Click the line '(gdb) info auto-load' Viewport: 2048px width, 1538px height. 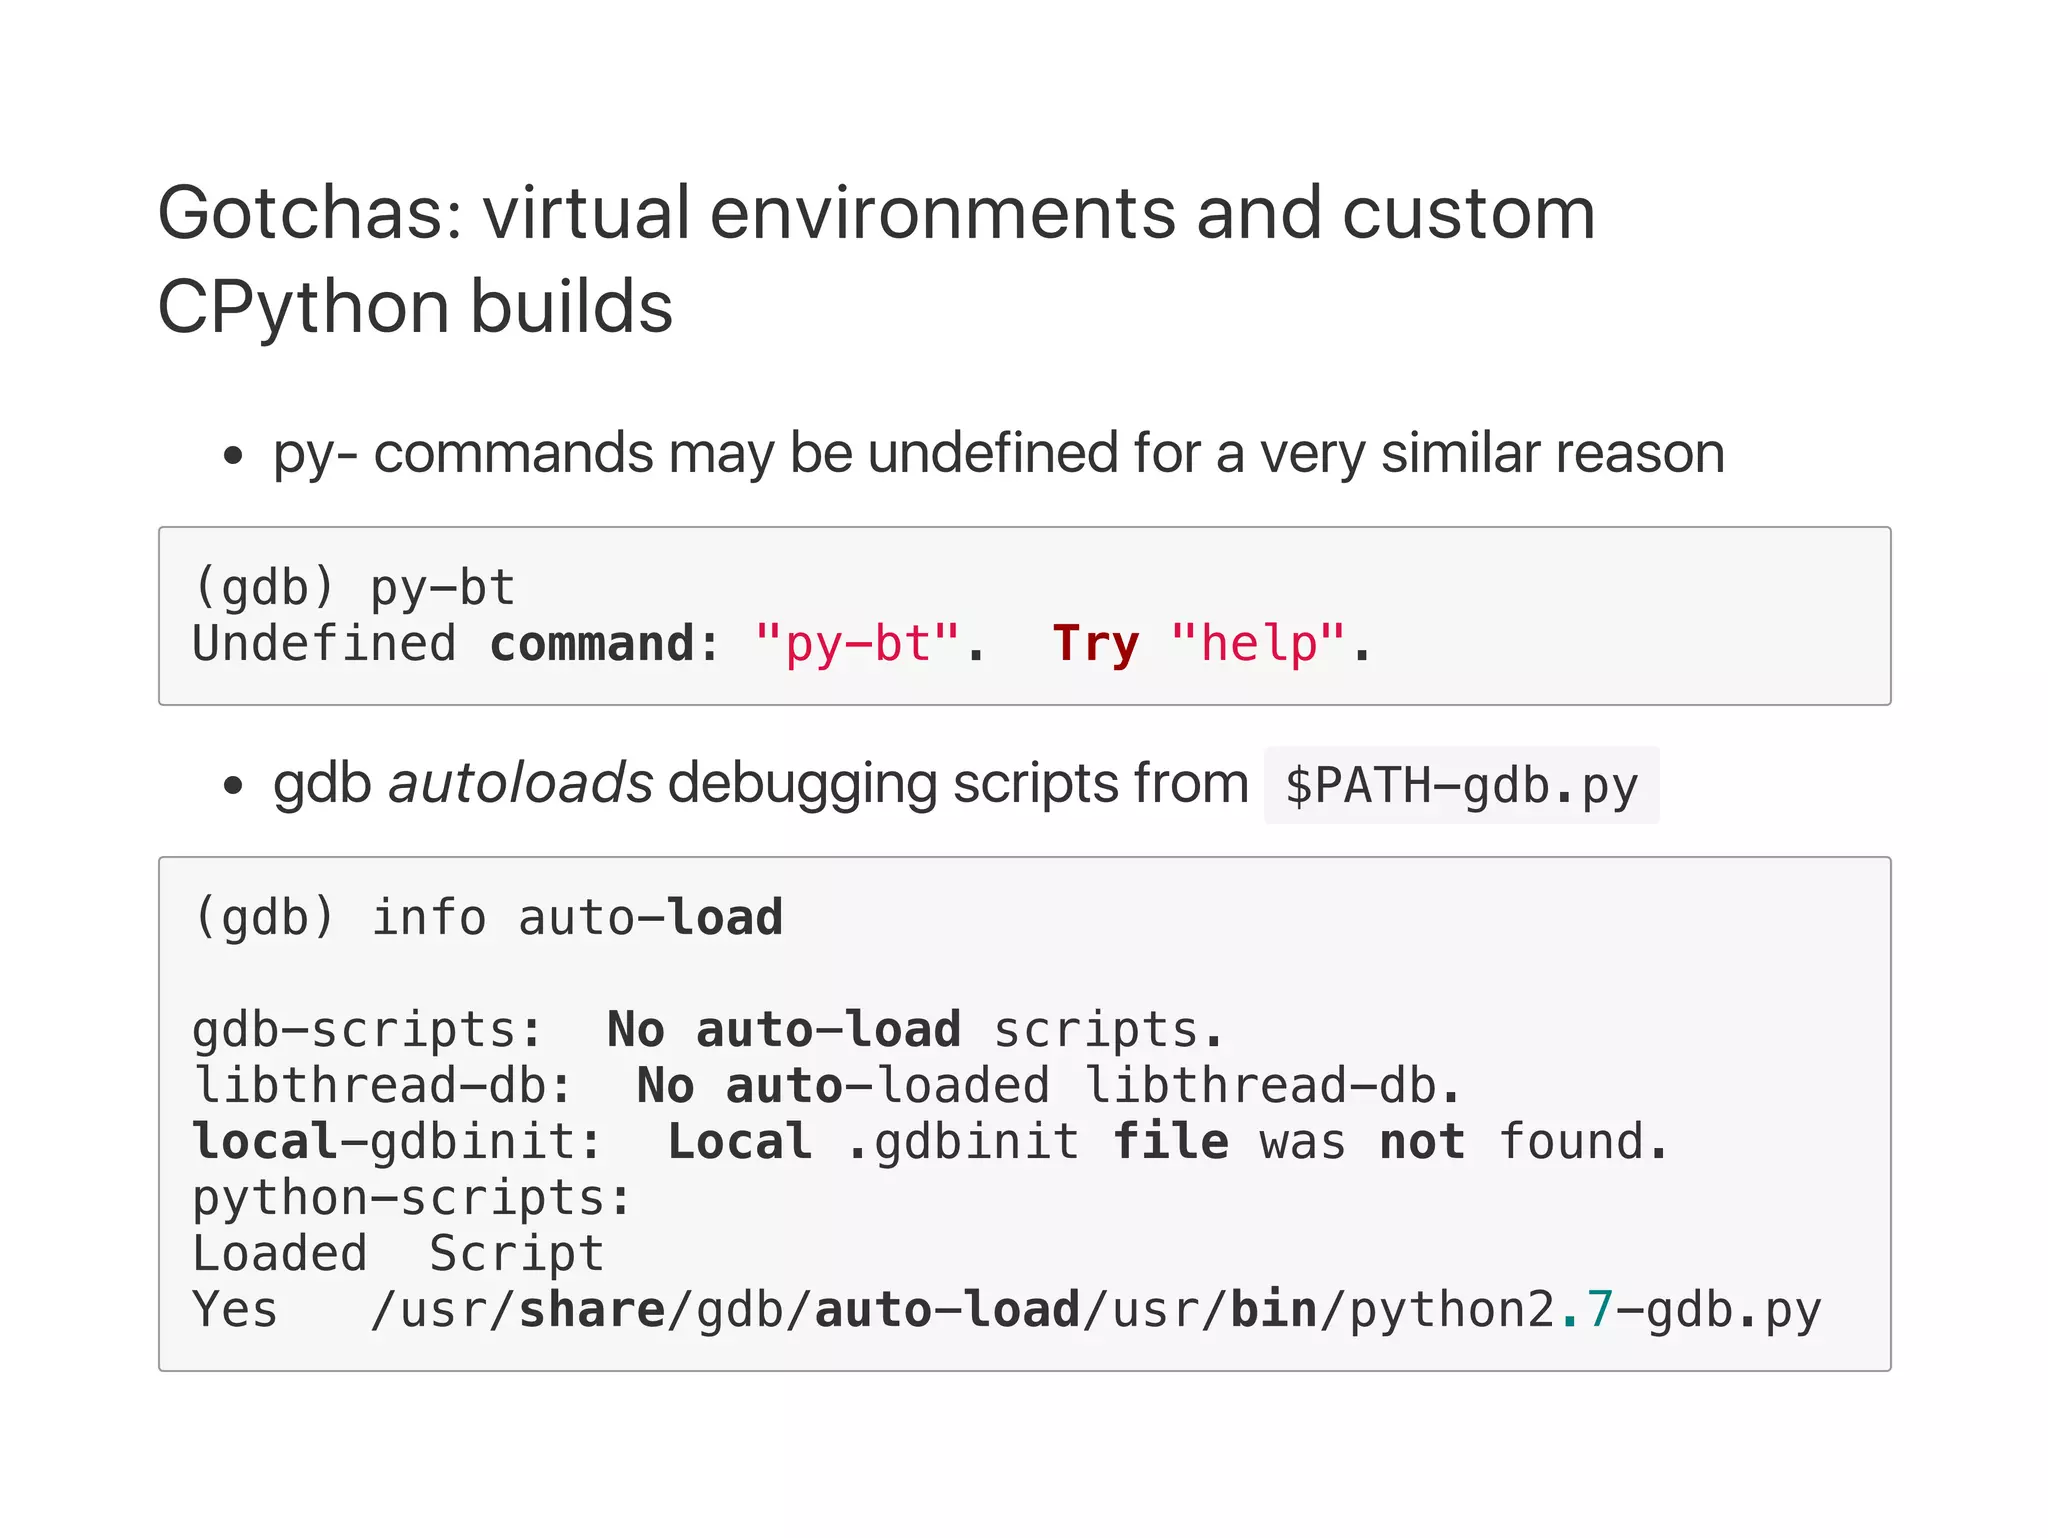[488, 917]
